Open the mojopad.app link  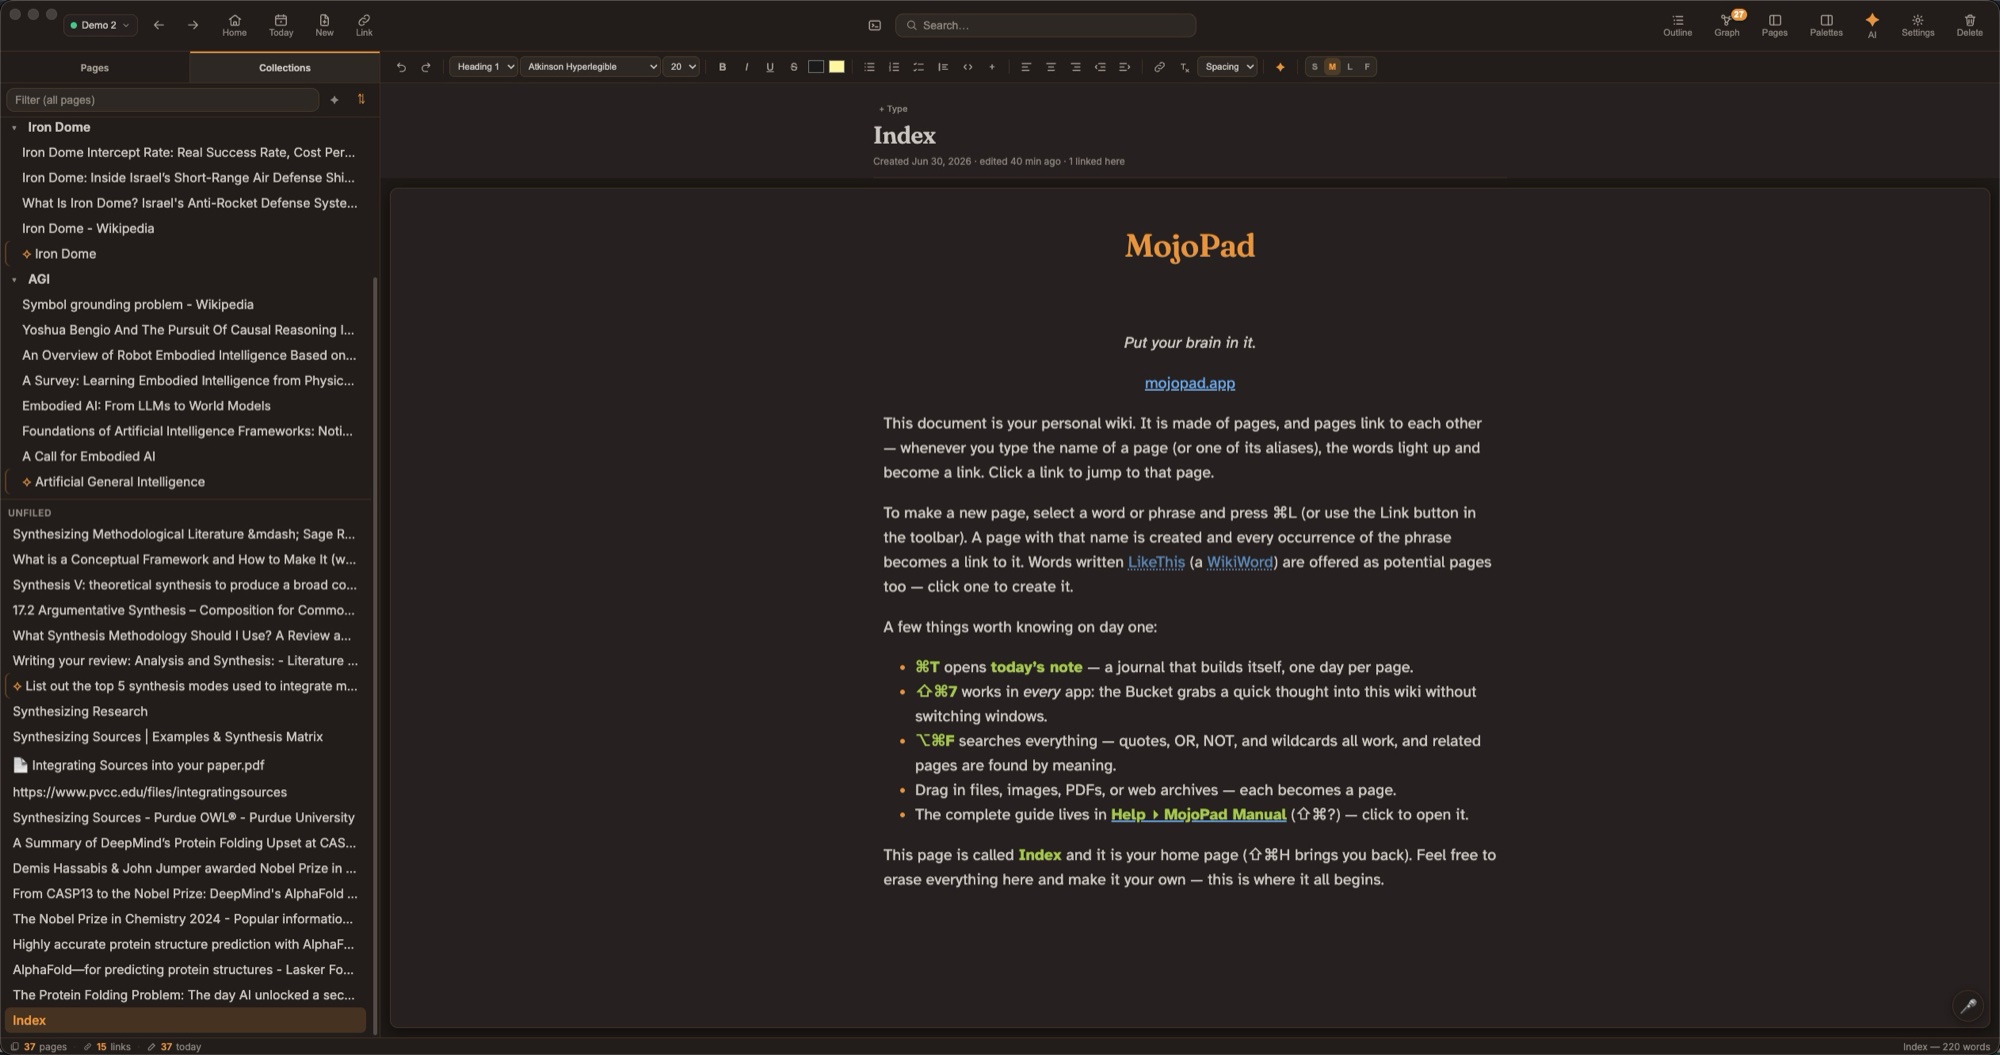coord(1189,383)
